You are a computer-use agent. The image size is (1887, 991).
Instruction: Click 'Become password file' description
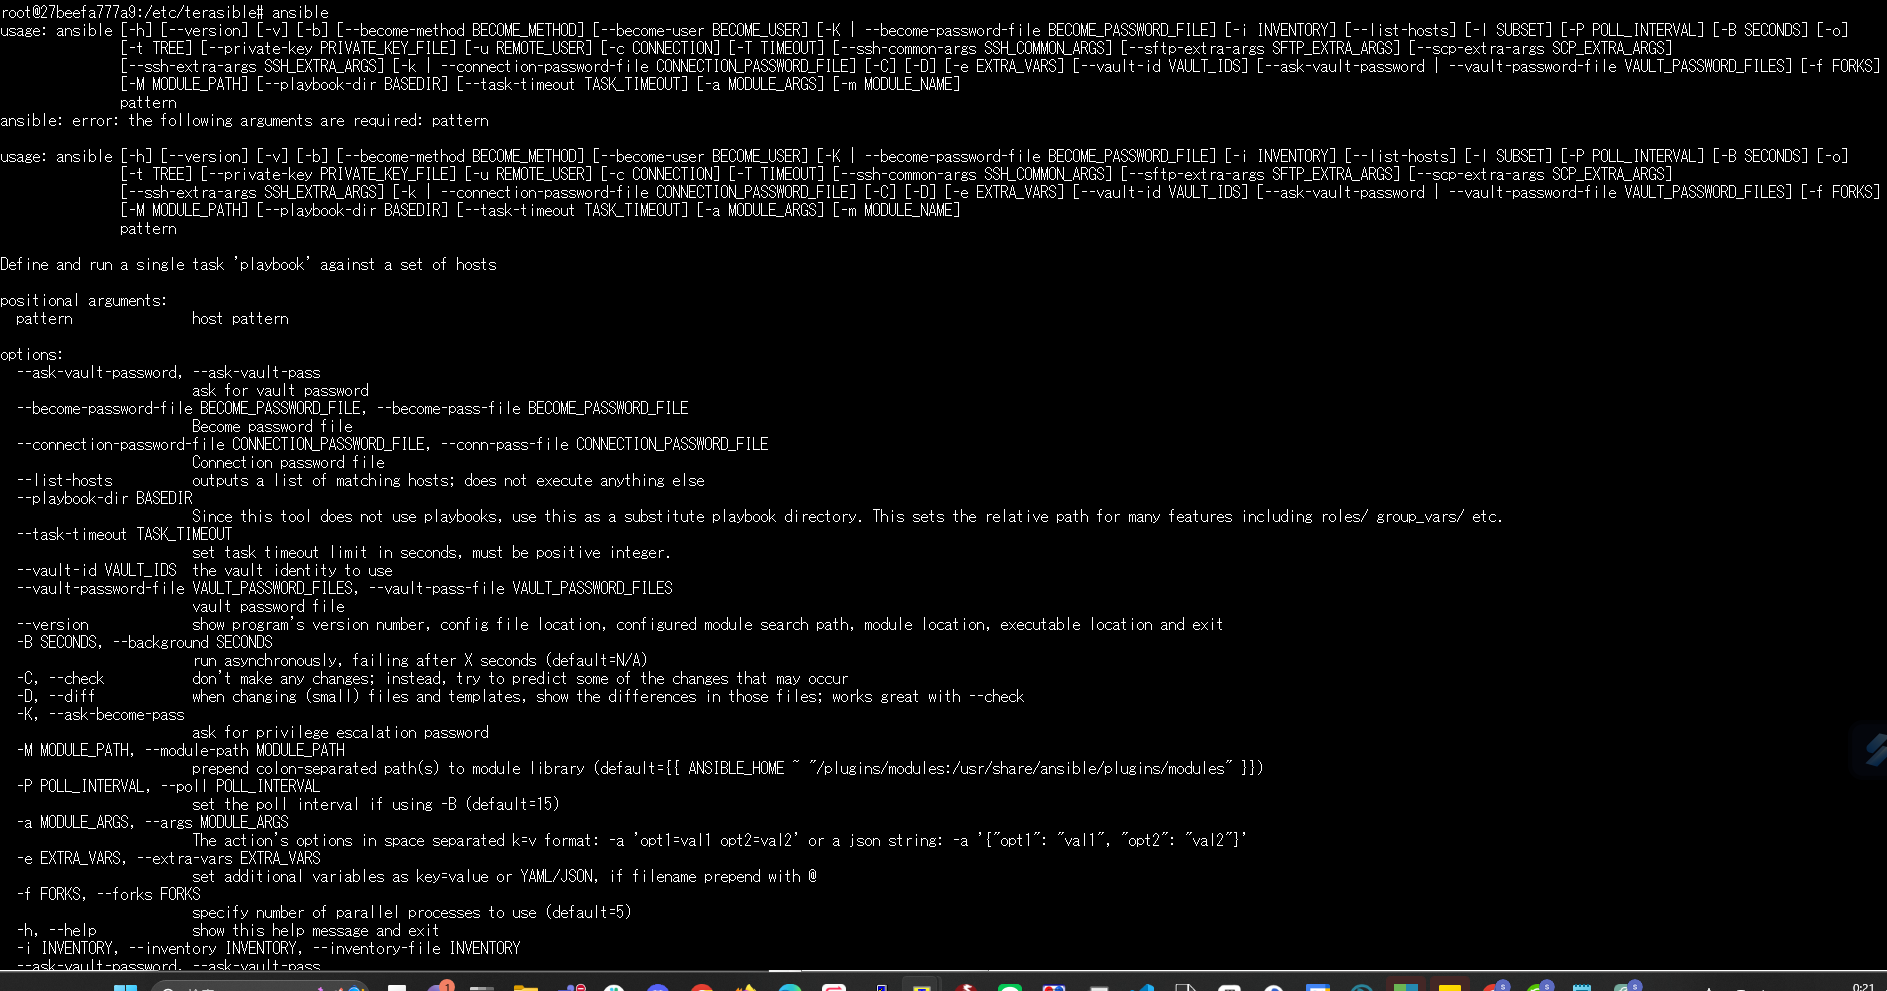point(272,426)
